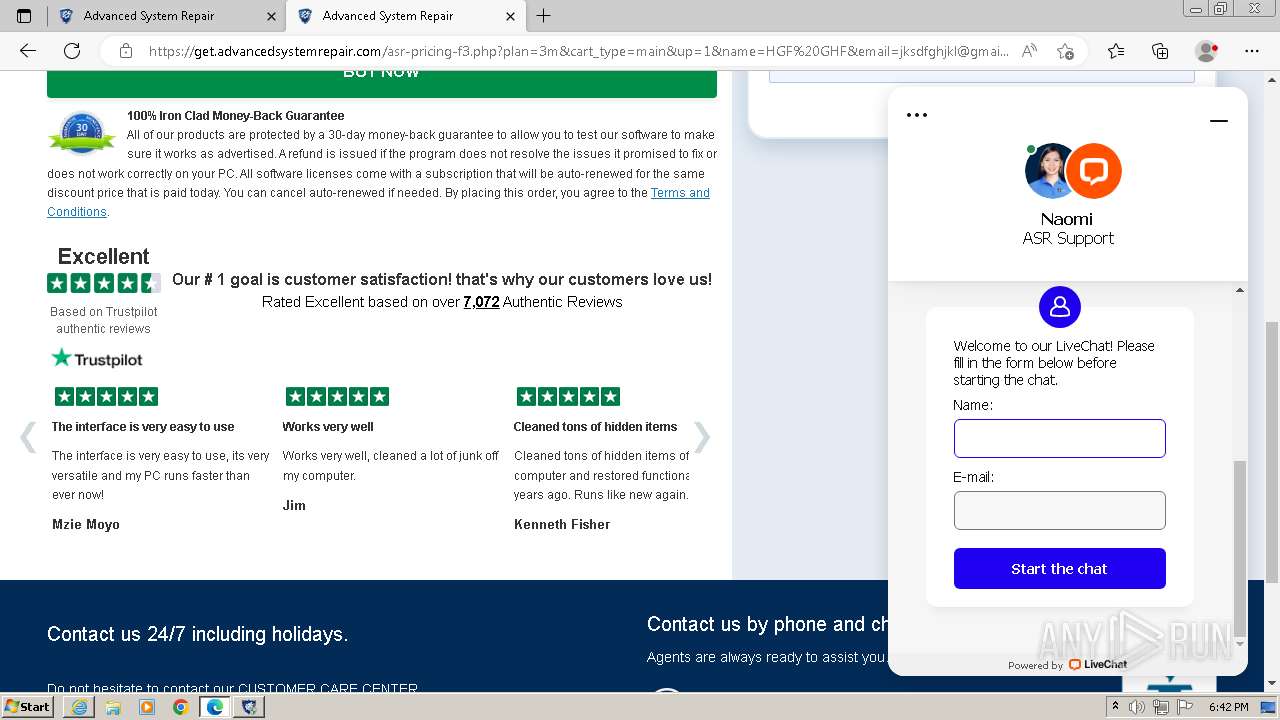Close the active Advanced System Repair tab

click(511, 16)
